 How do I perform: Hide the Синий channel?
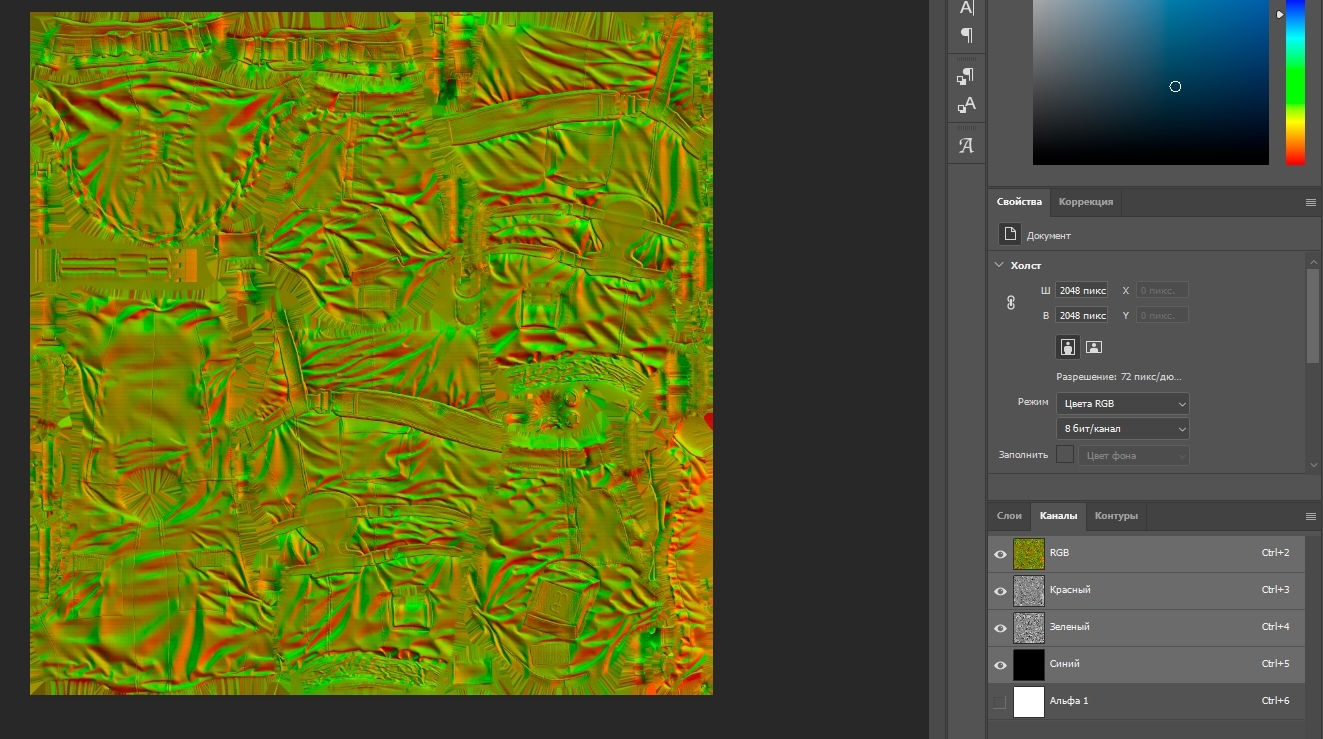tap(1000, 665)
